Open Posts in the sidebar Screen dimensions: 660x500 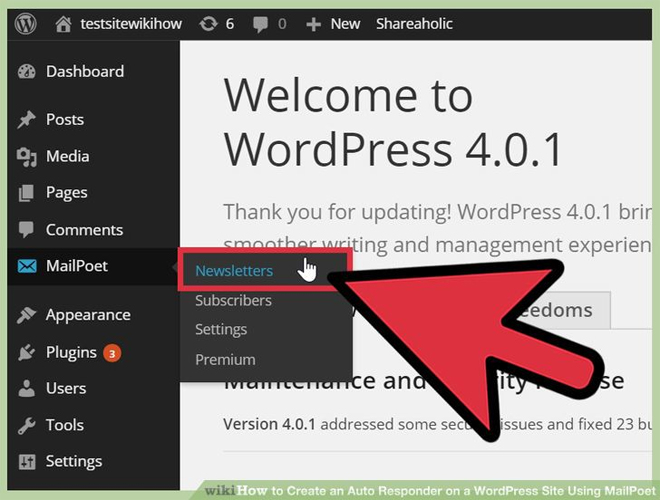[x=65, y=120]
